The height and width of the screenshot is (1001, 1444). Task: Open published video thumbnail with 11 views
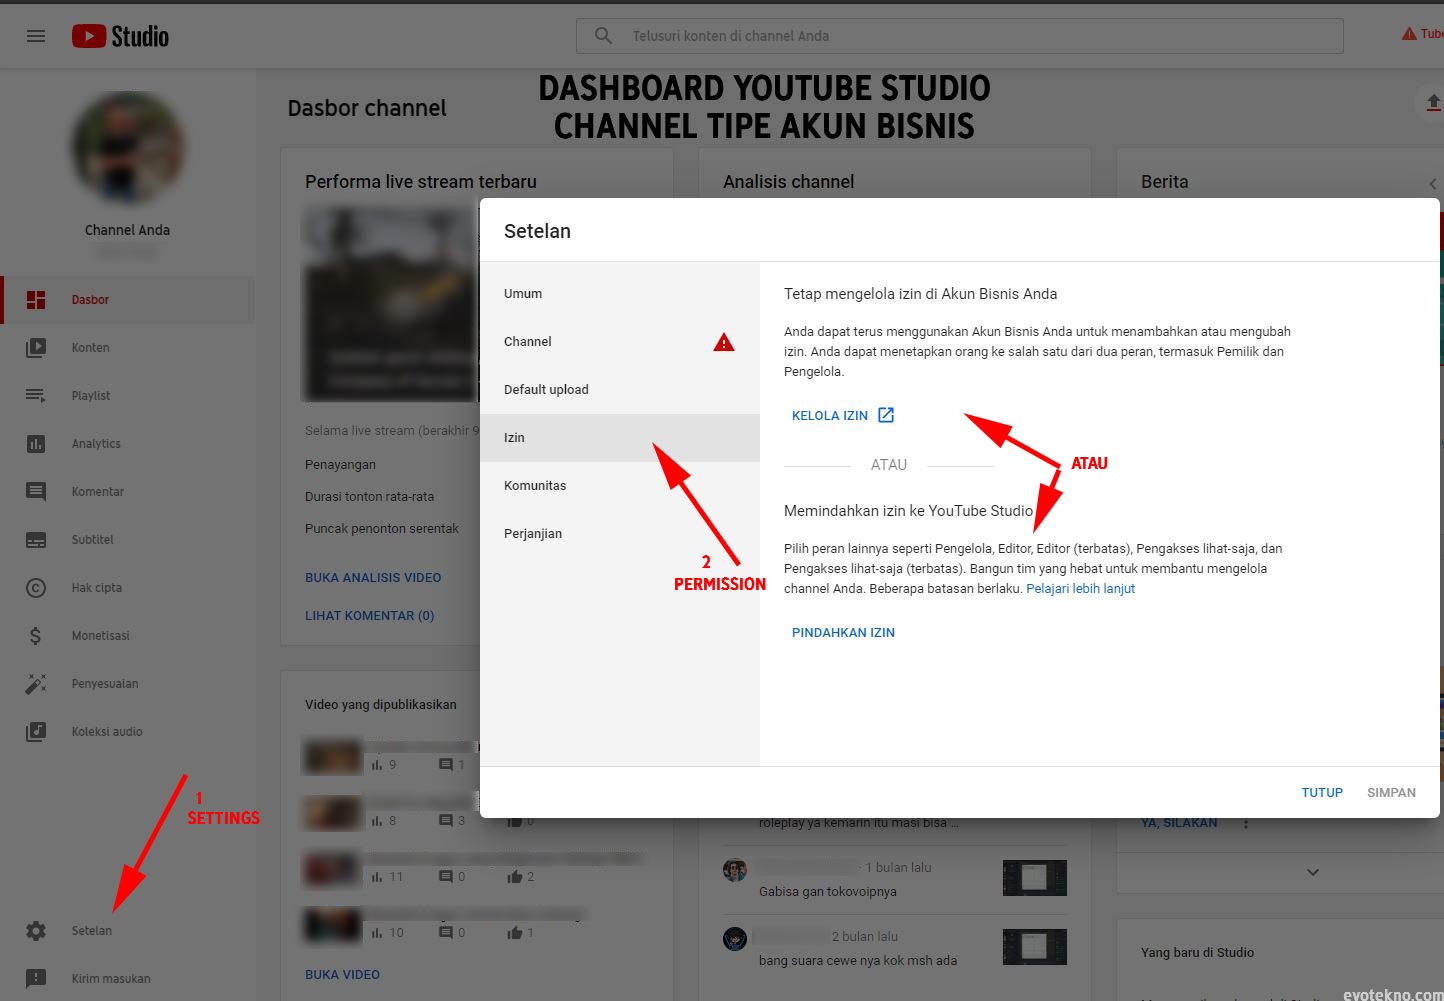click(332, 869)
